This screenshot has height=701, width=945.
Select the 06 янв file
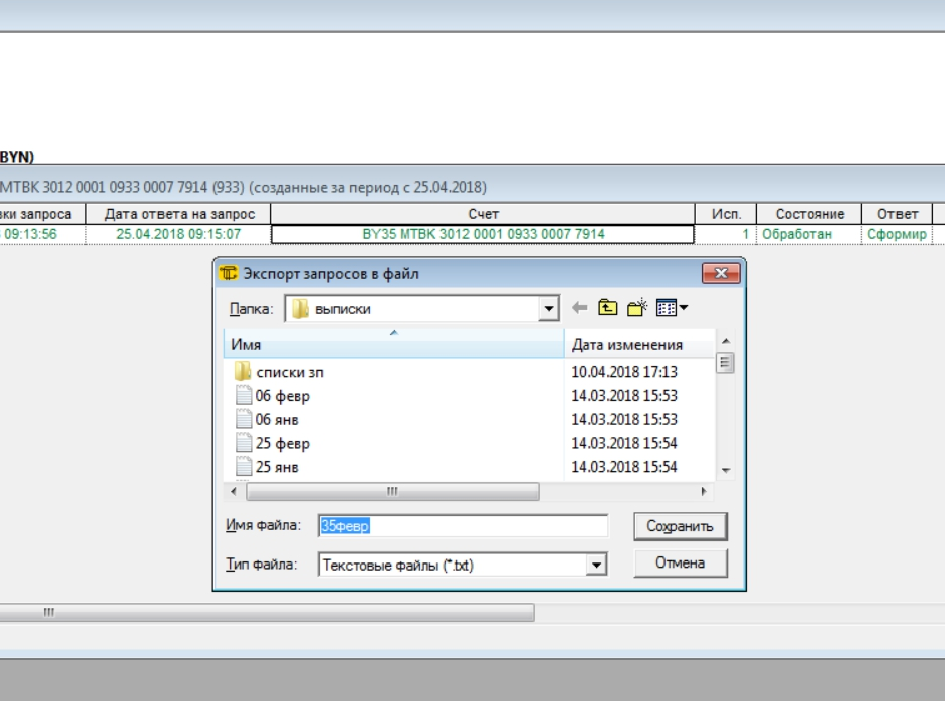(277, 420)
